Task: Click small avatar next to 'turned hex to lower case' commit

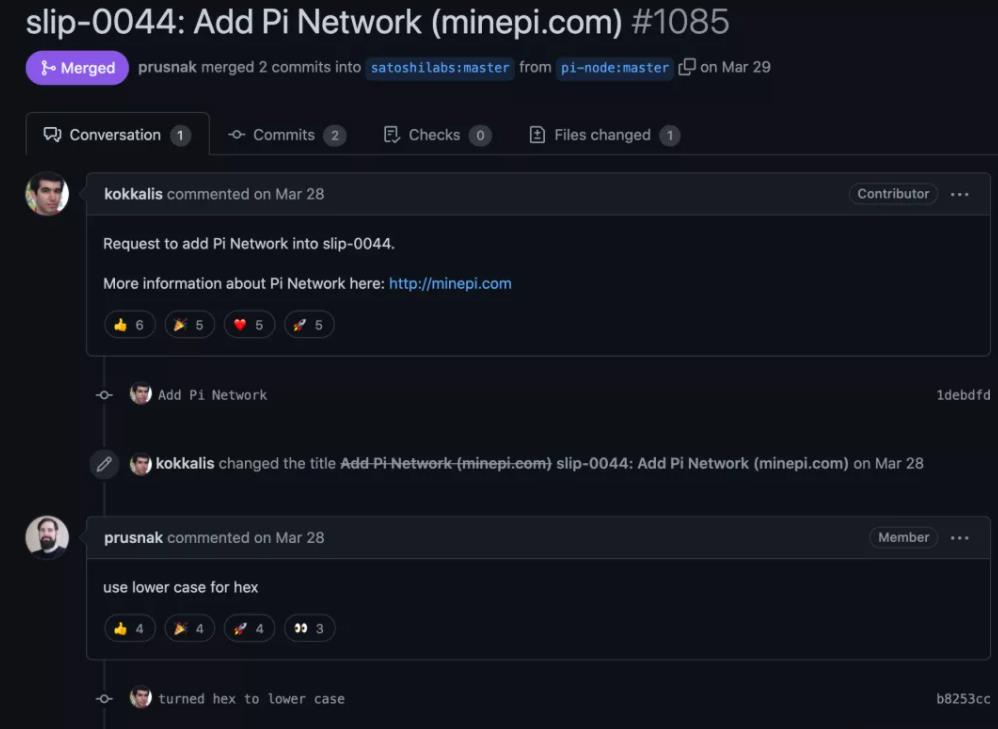Action: click(x=141, y=697)
